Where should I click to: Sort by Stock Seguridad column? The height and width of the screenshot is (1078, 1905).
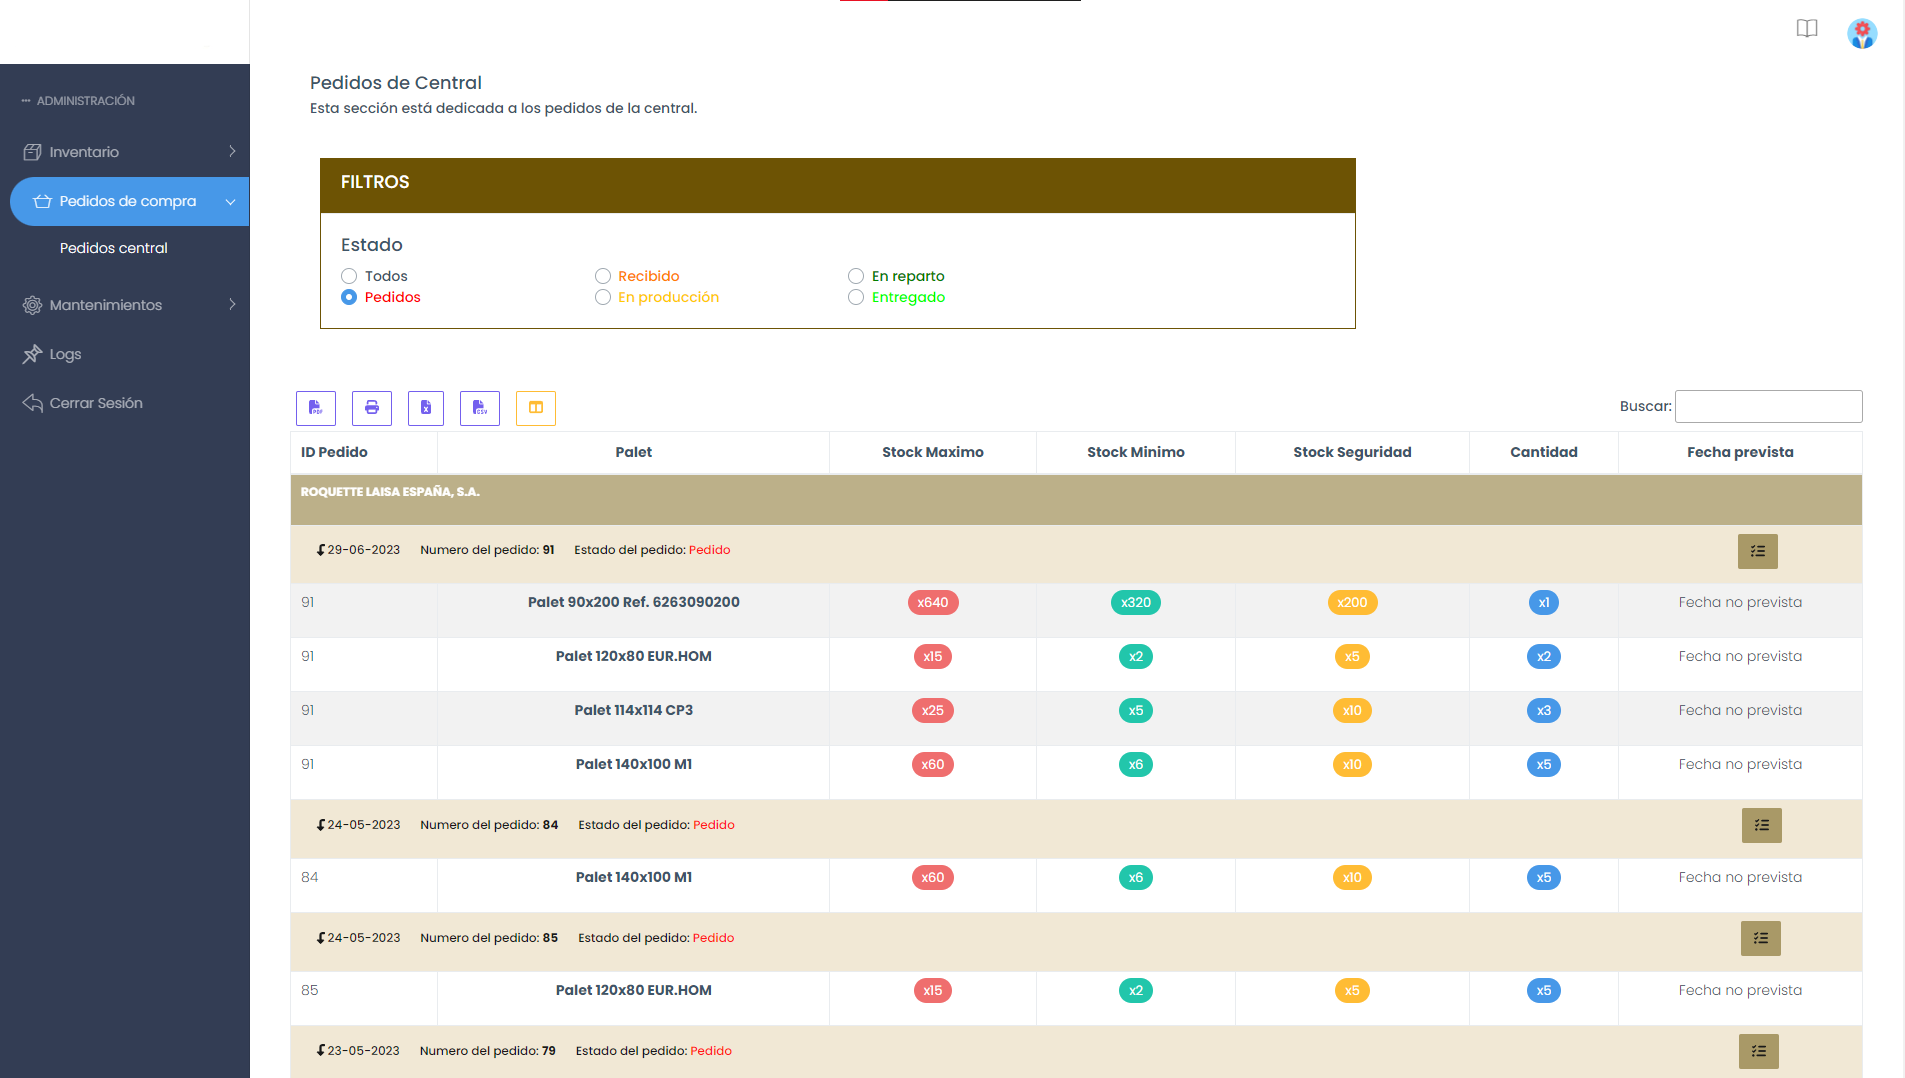click(x=1352, y=452)
